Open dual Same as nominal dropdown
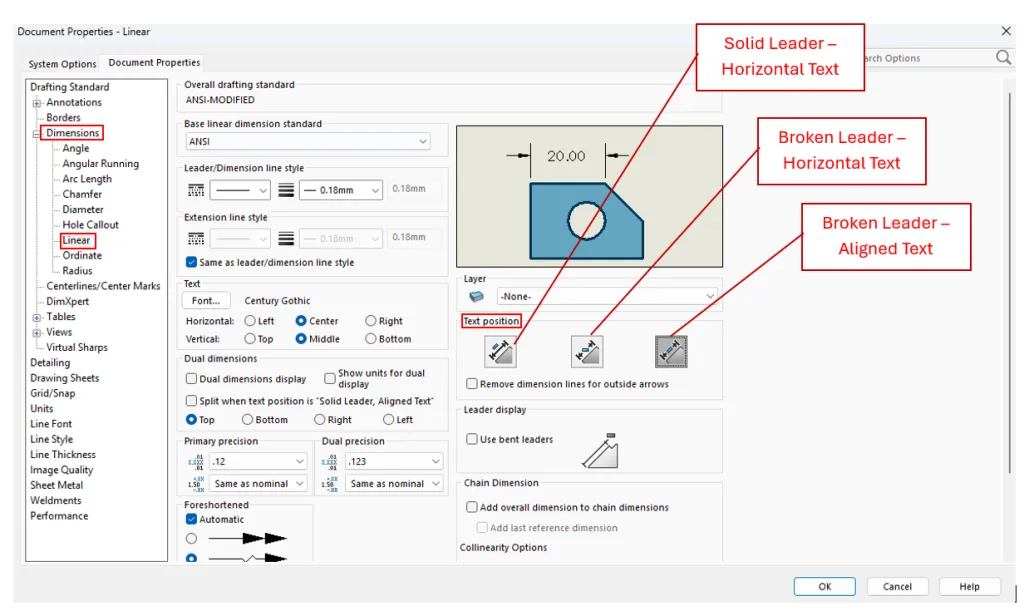The height and width of the screenshot is (611, 1024). tap(394, 484)
